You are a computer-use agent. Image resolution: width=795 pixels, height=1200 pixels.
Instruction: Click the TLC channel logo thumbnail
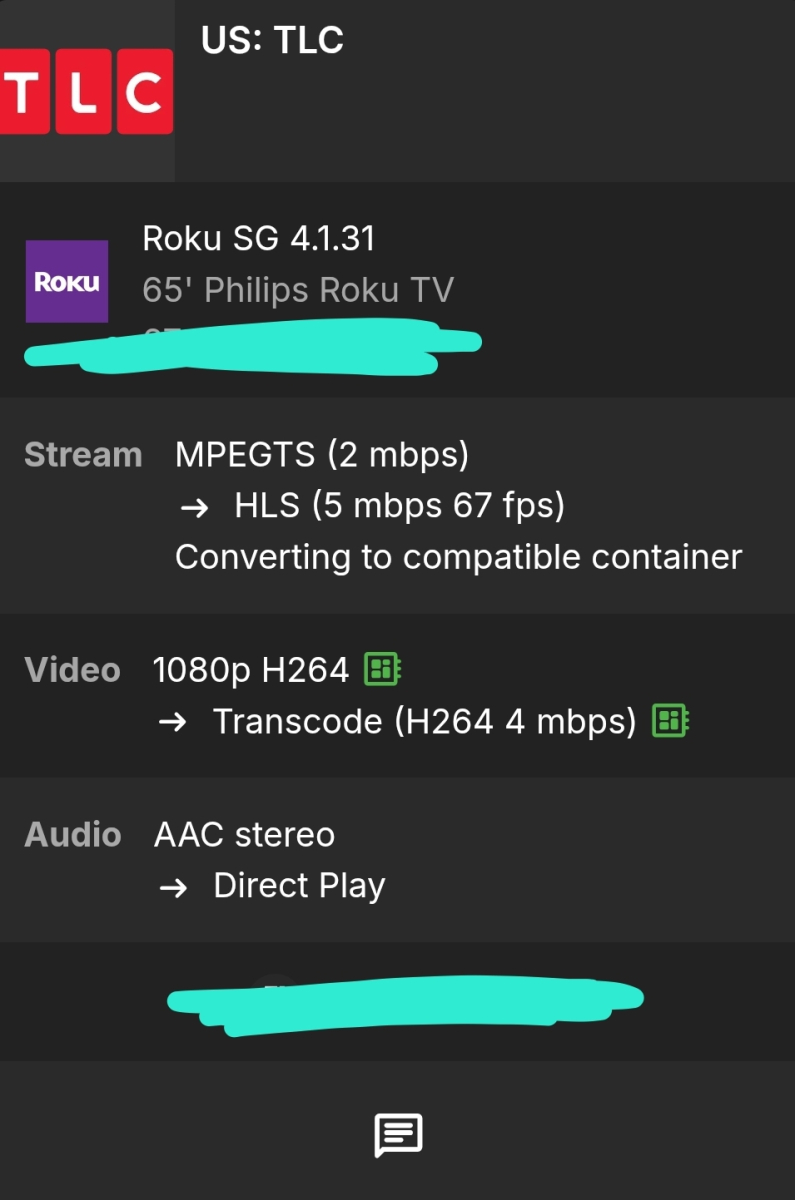tap(86, 91)
